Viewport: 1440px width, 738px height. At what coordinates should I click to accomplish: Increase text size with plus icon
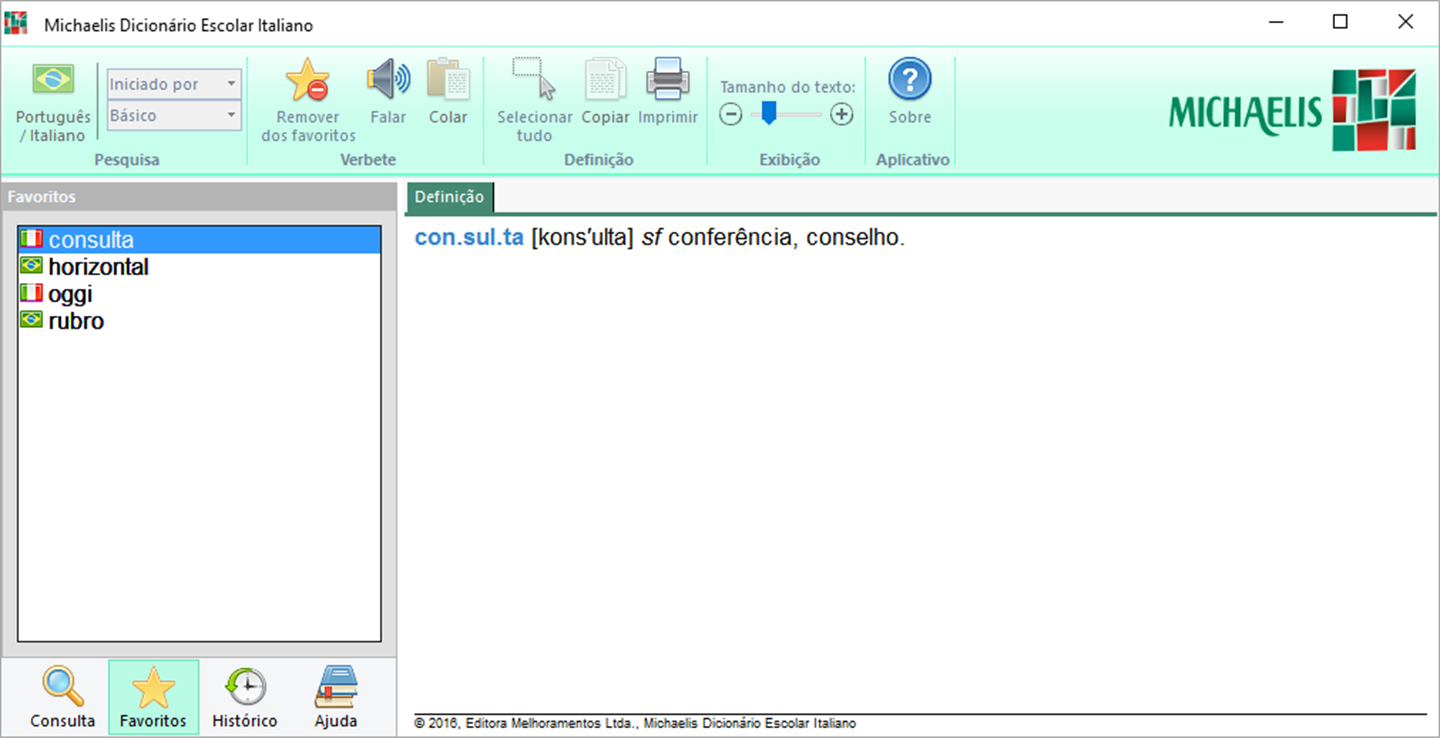click(842, 115)
